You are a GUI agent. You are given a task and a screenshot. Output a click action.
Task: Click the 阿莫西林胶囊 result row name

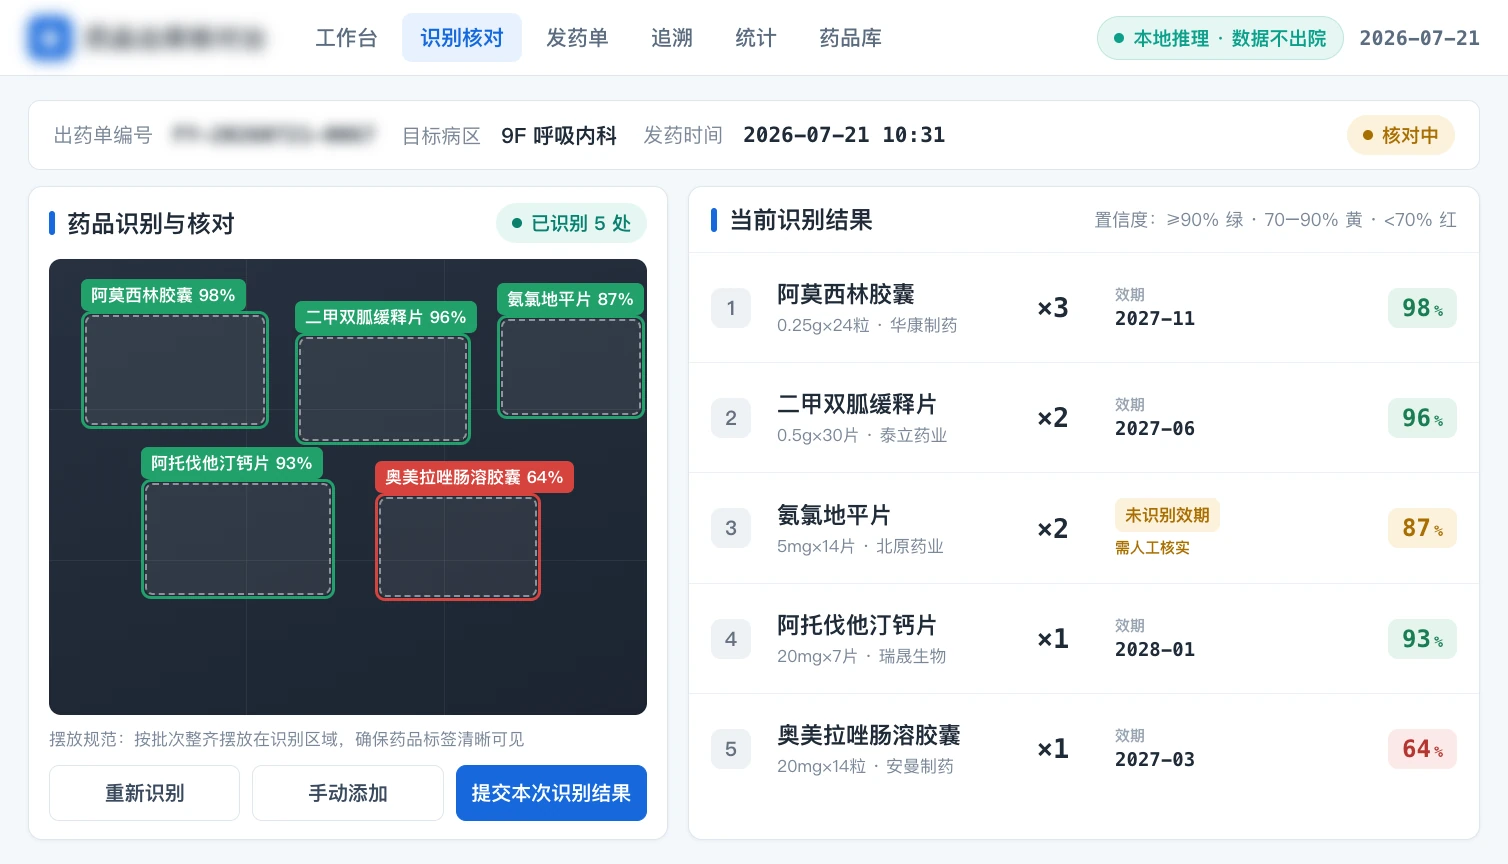(x=846, y=294)
